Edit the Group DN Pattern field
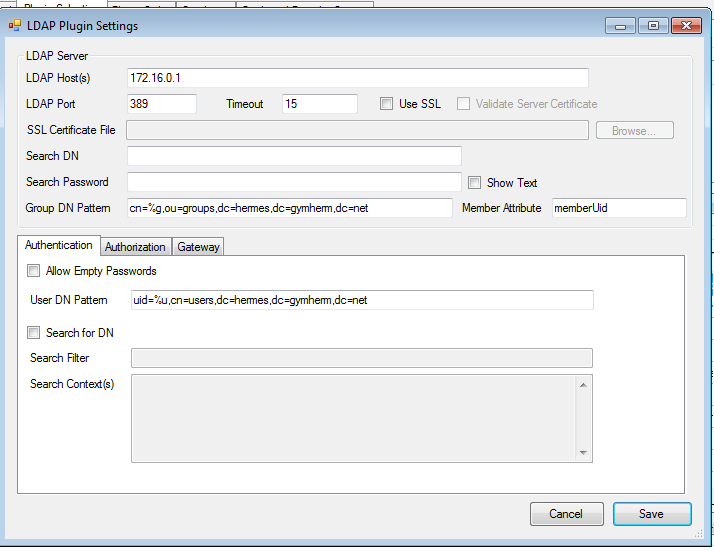 (290, 208)
